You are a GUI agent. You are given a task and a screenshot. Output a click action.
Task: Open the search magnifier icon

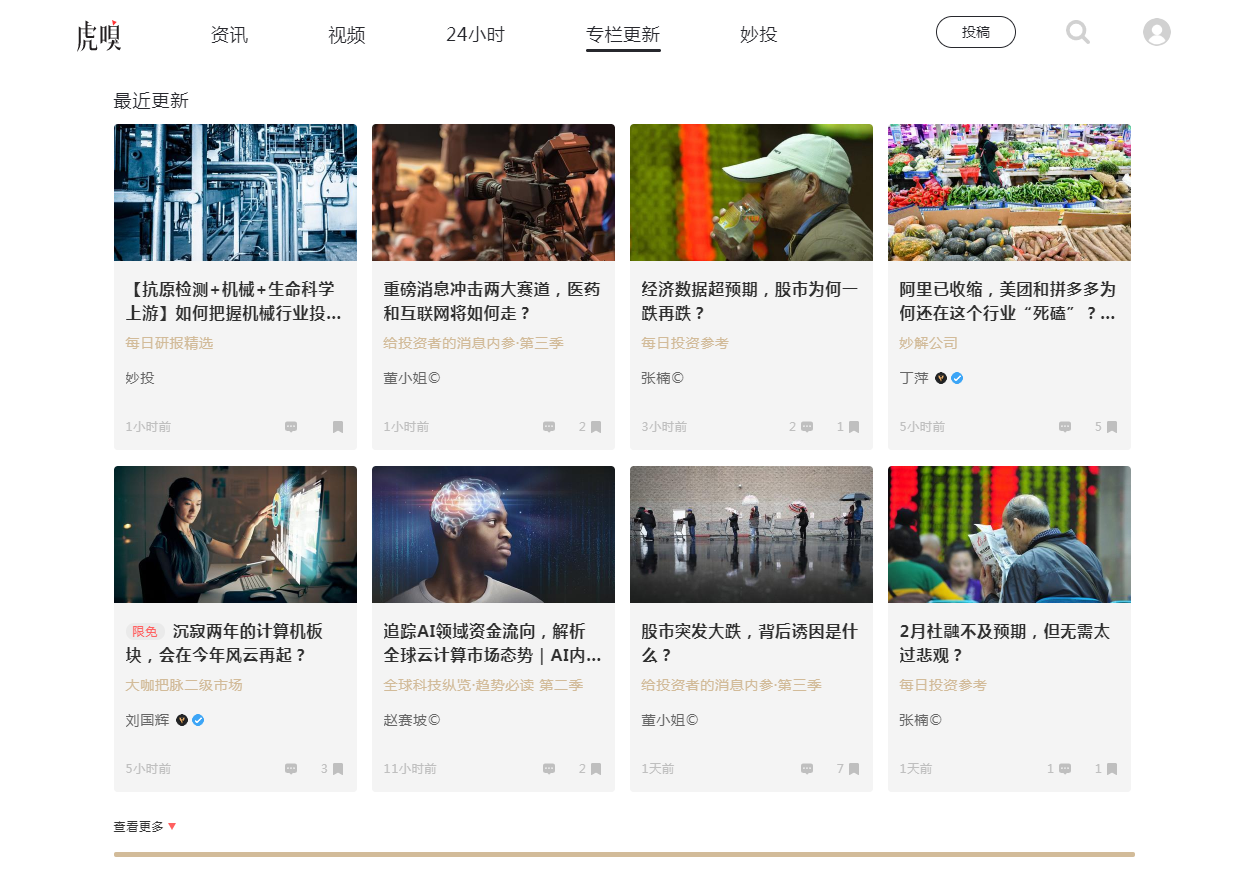[x=1078, y=32]
